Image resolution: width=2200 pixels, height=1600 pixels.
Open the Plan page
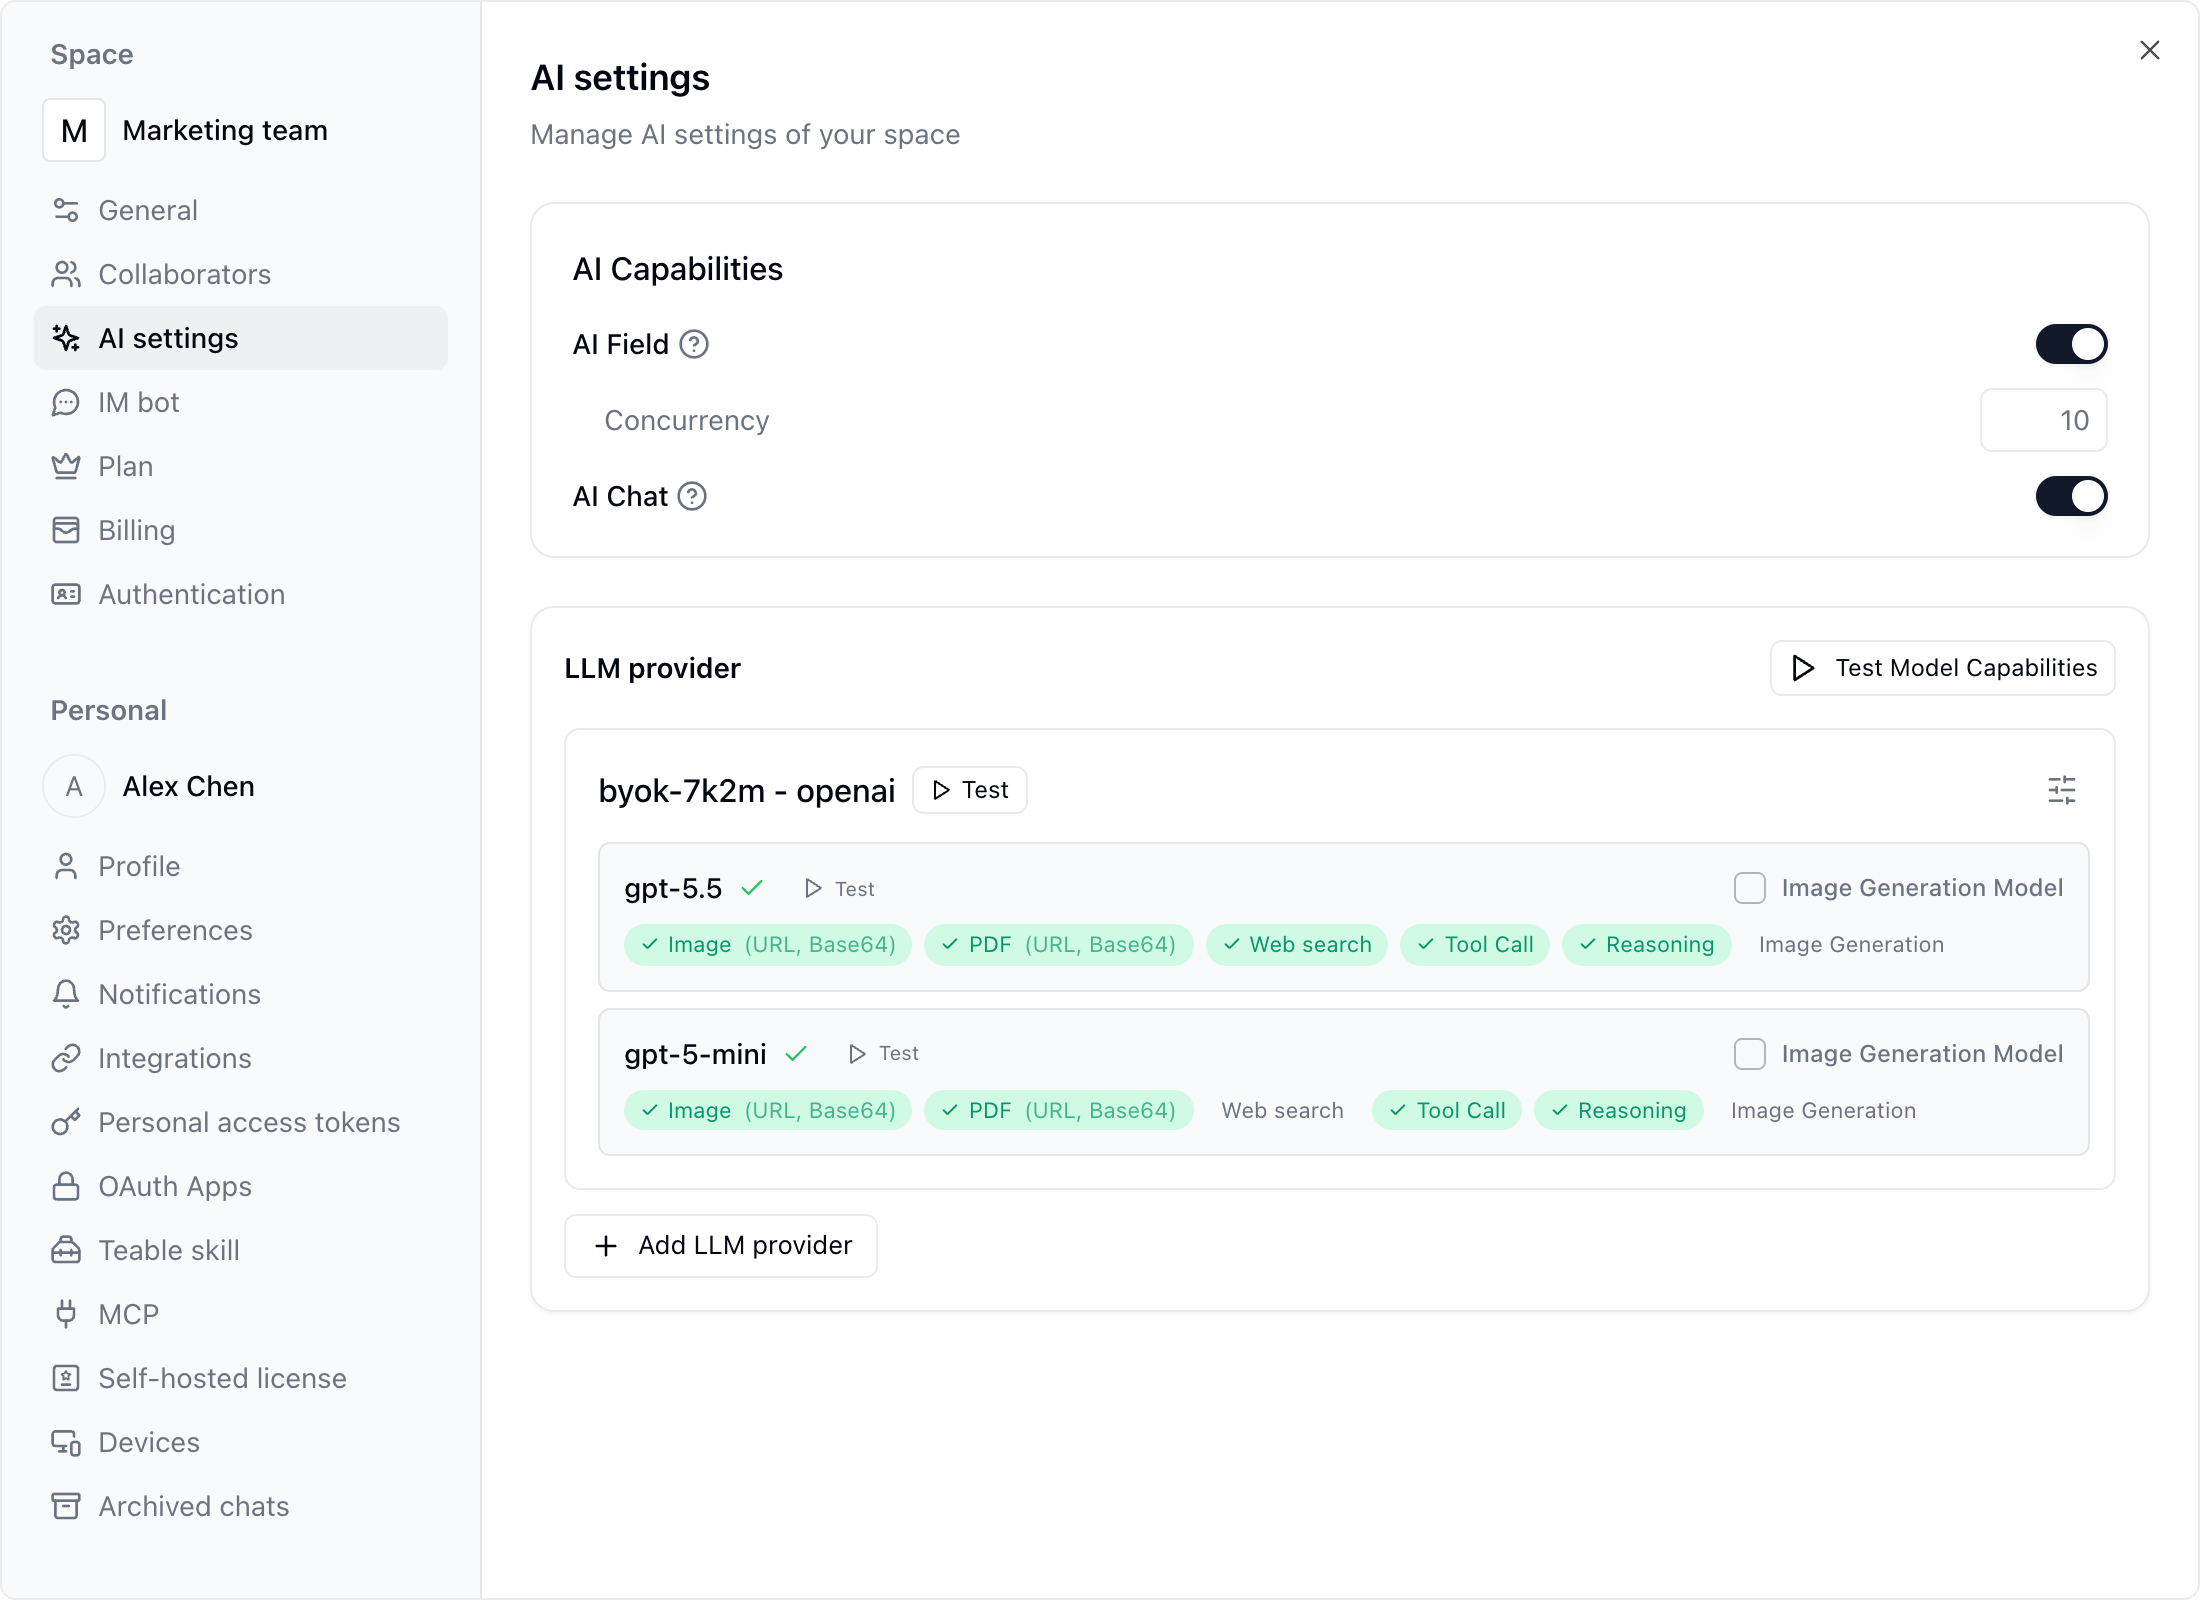pyautogui.click(x=240, y=466)
